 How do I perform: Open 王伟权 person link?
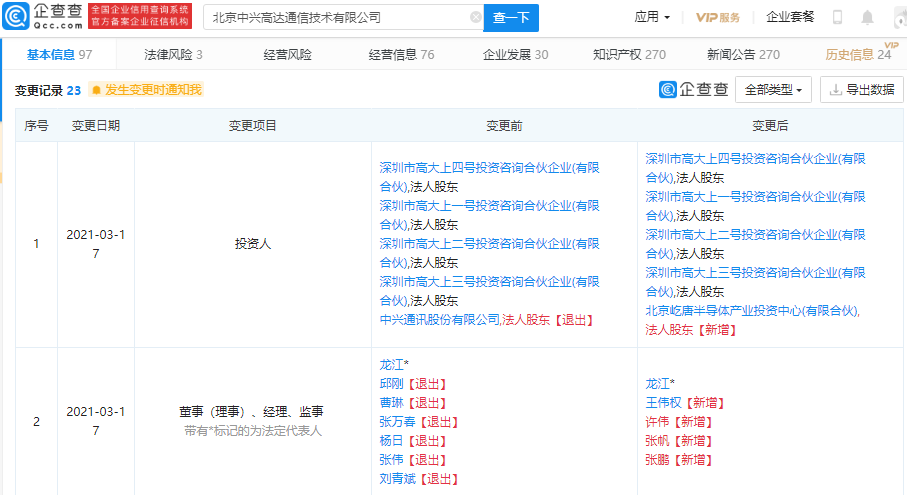pyautogui.click(x=663, y=402)
